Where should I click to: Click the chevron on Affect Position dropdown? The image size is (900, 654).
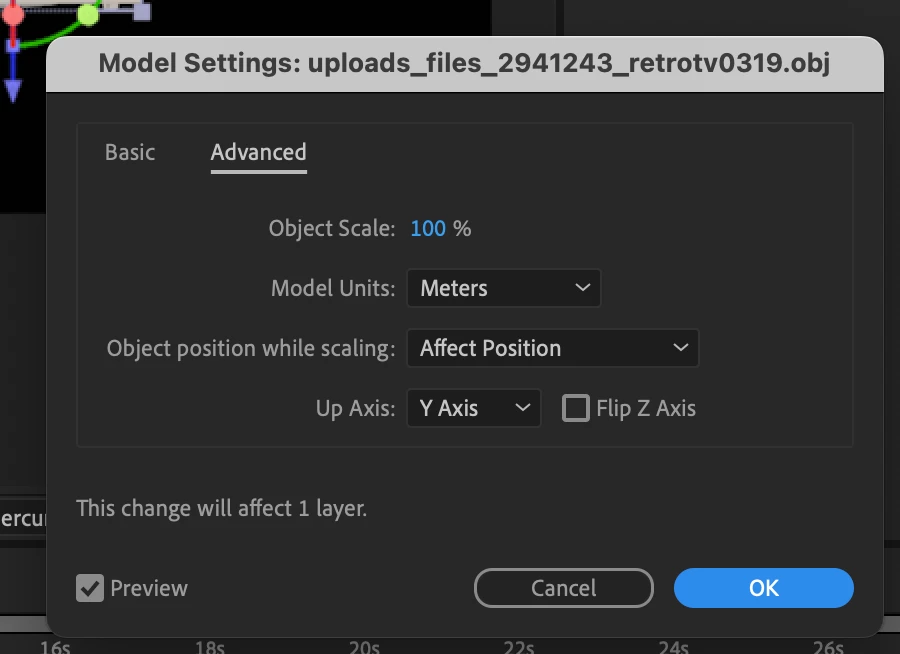point(681,348)
